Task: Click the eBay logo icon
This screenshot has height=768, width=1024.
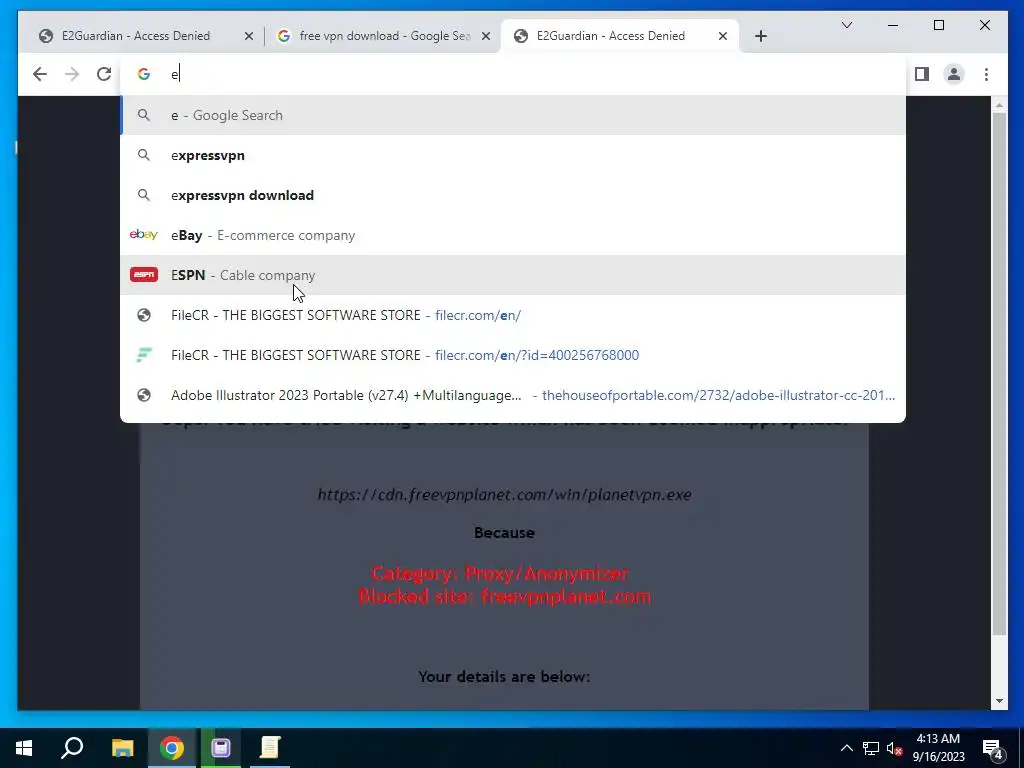Action: tap(144, 234)
